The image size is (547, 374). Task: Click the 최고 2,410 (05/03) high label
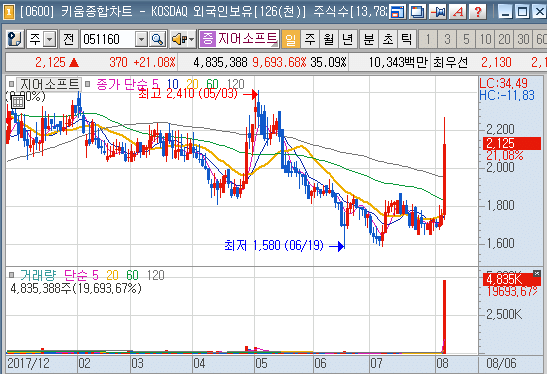coord(188,94)
